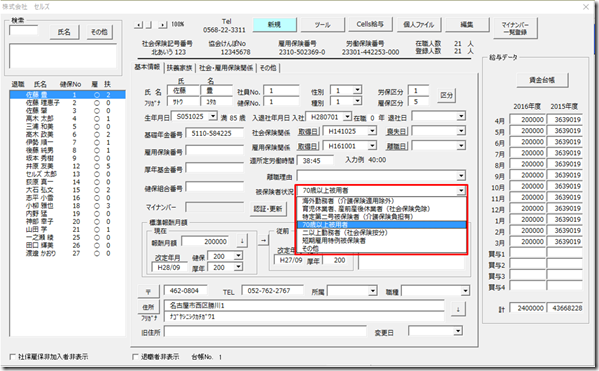Select employee セルズ 太郎 in list
Viewport: 599px width, 371px height.
[67, 174]
